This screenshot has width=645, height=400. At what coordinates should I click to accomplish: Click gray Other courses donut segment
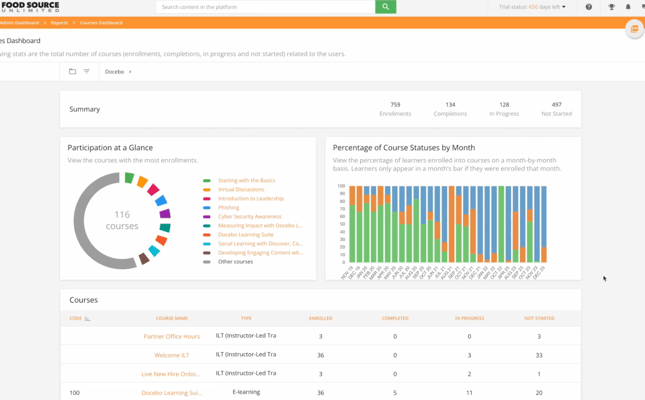click(x=80, y=222)
